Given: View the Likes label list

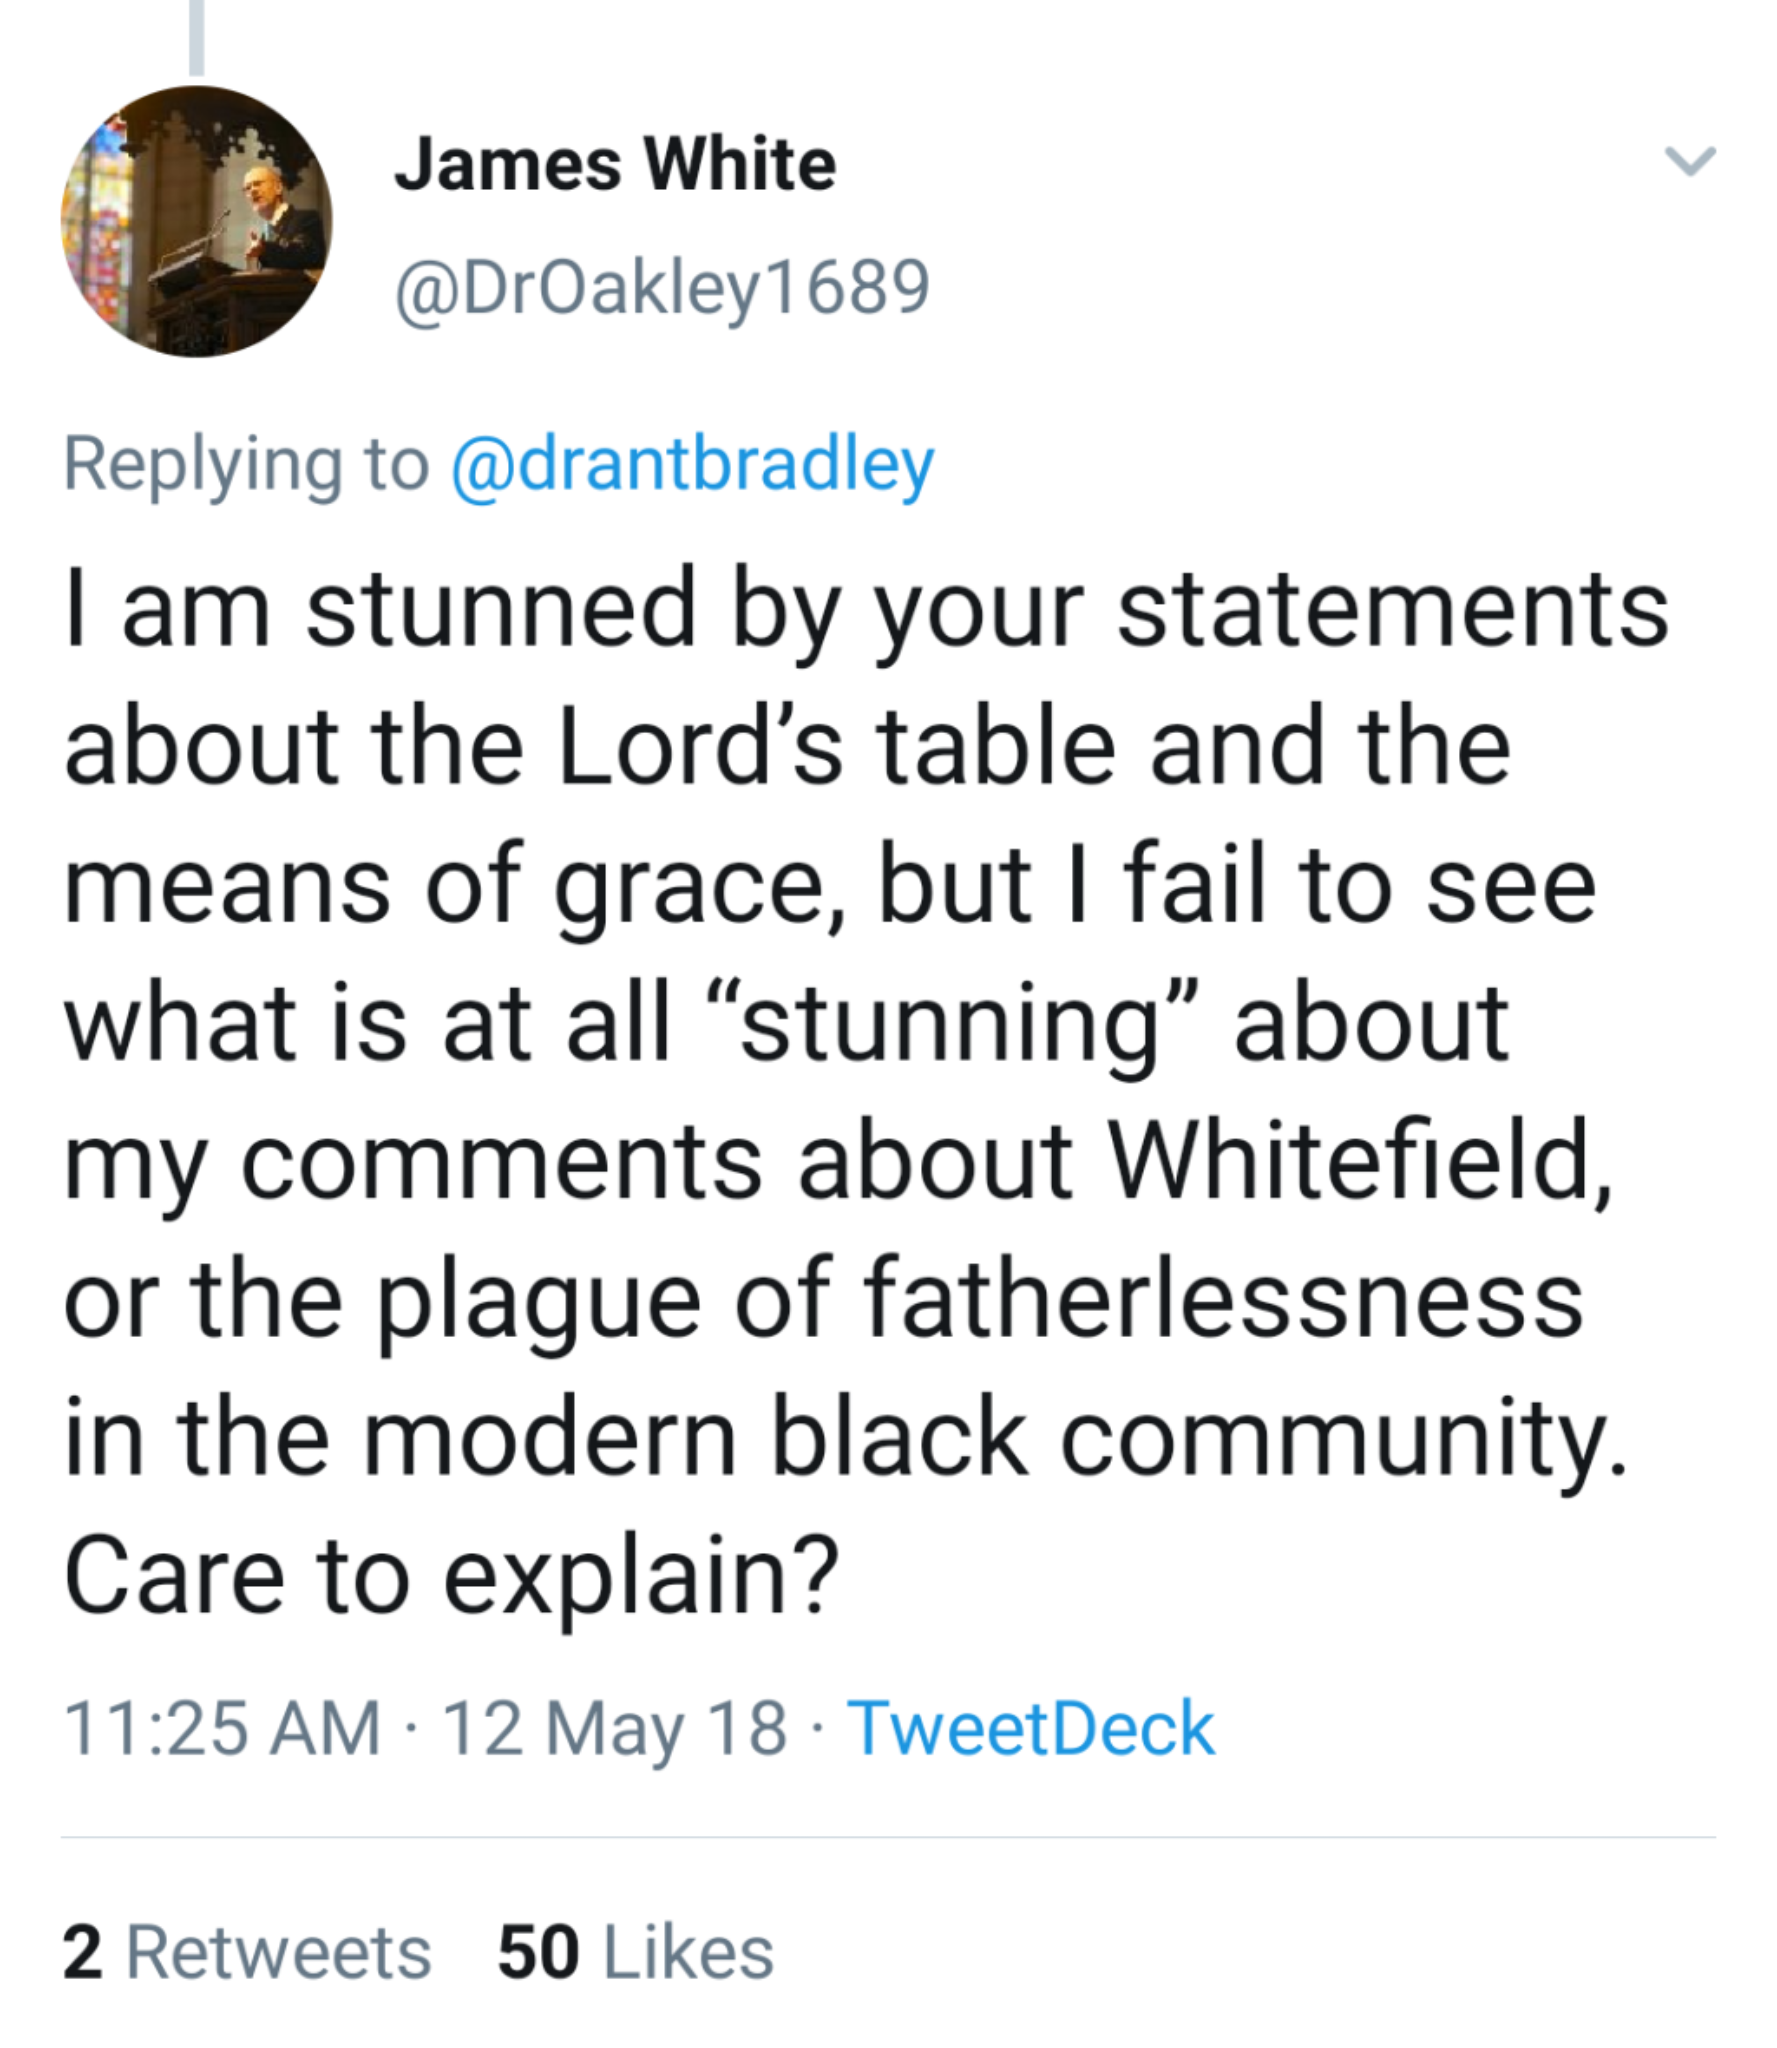Looking at the screenshot, I should pos(689,1952).
